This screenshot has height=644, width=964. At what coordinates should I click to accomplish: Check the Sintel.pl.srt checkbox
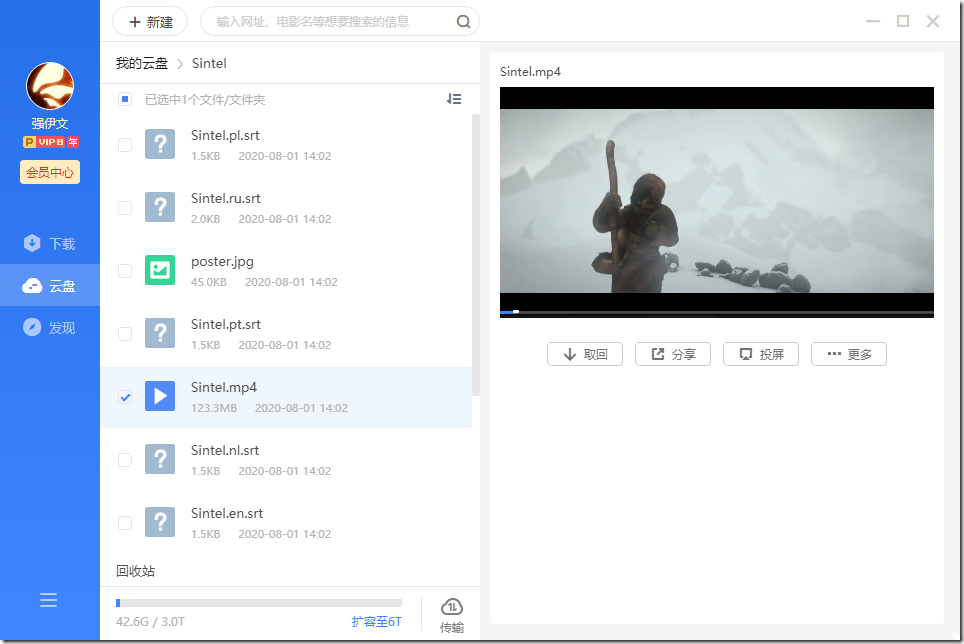click(125, 144)
